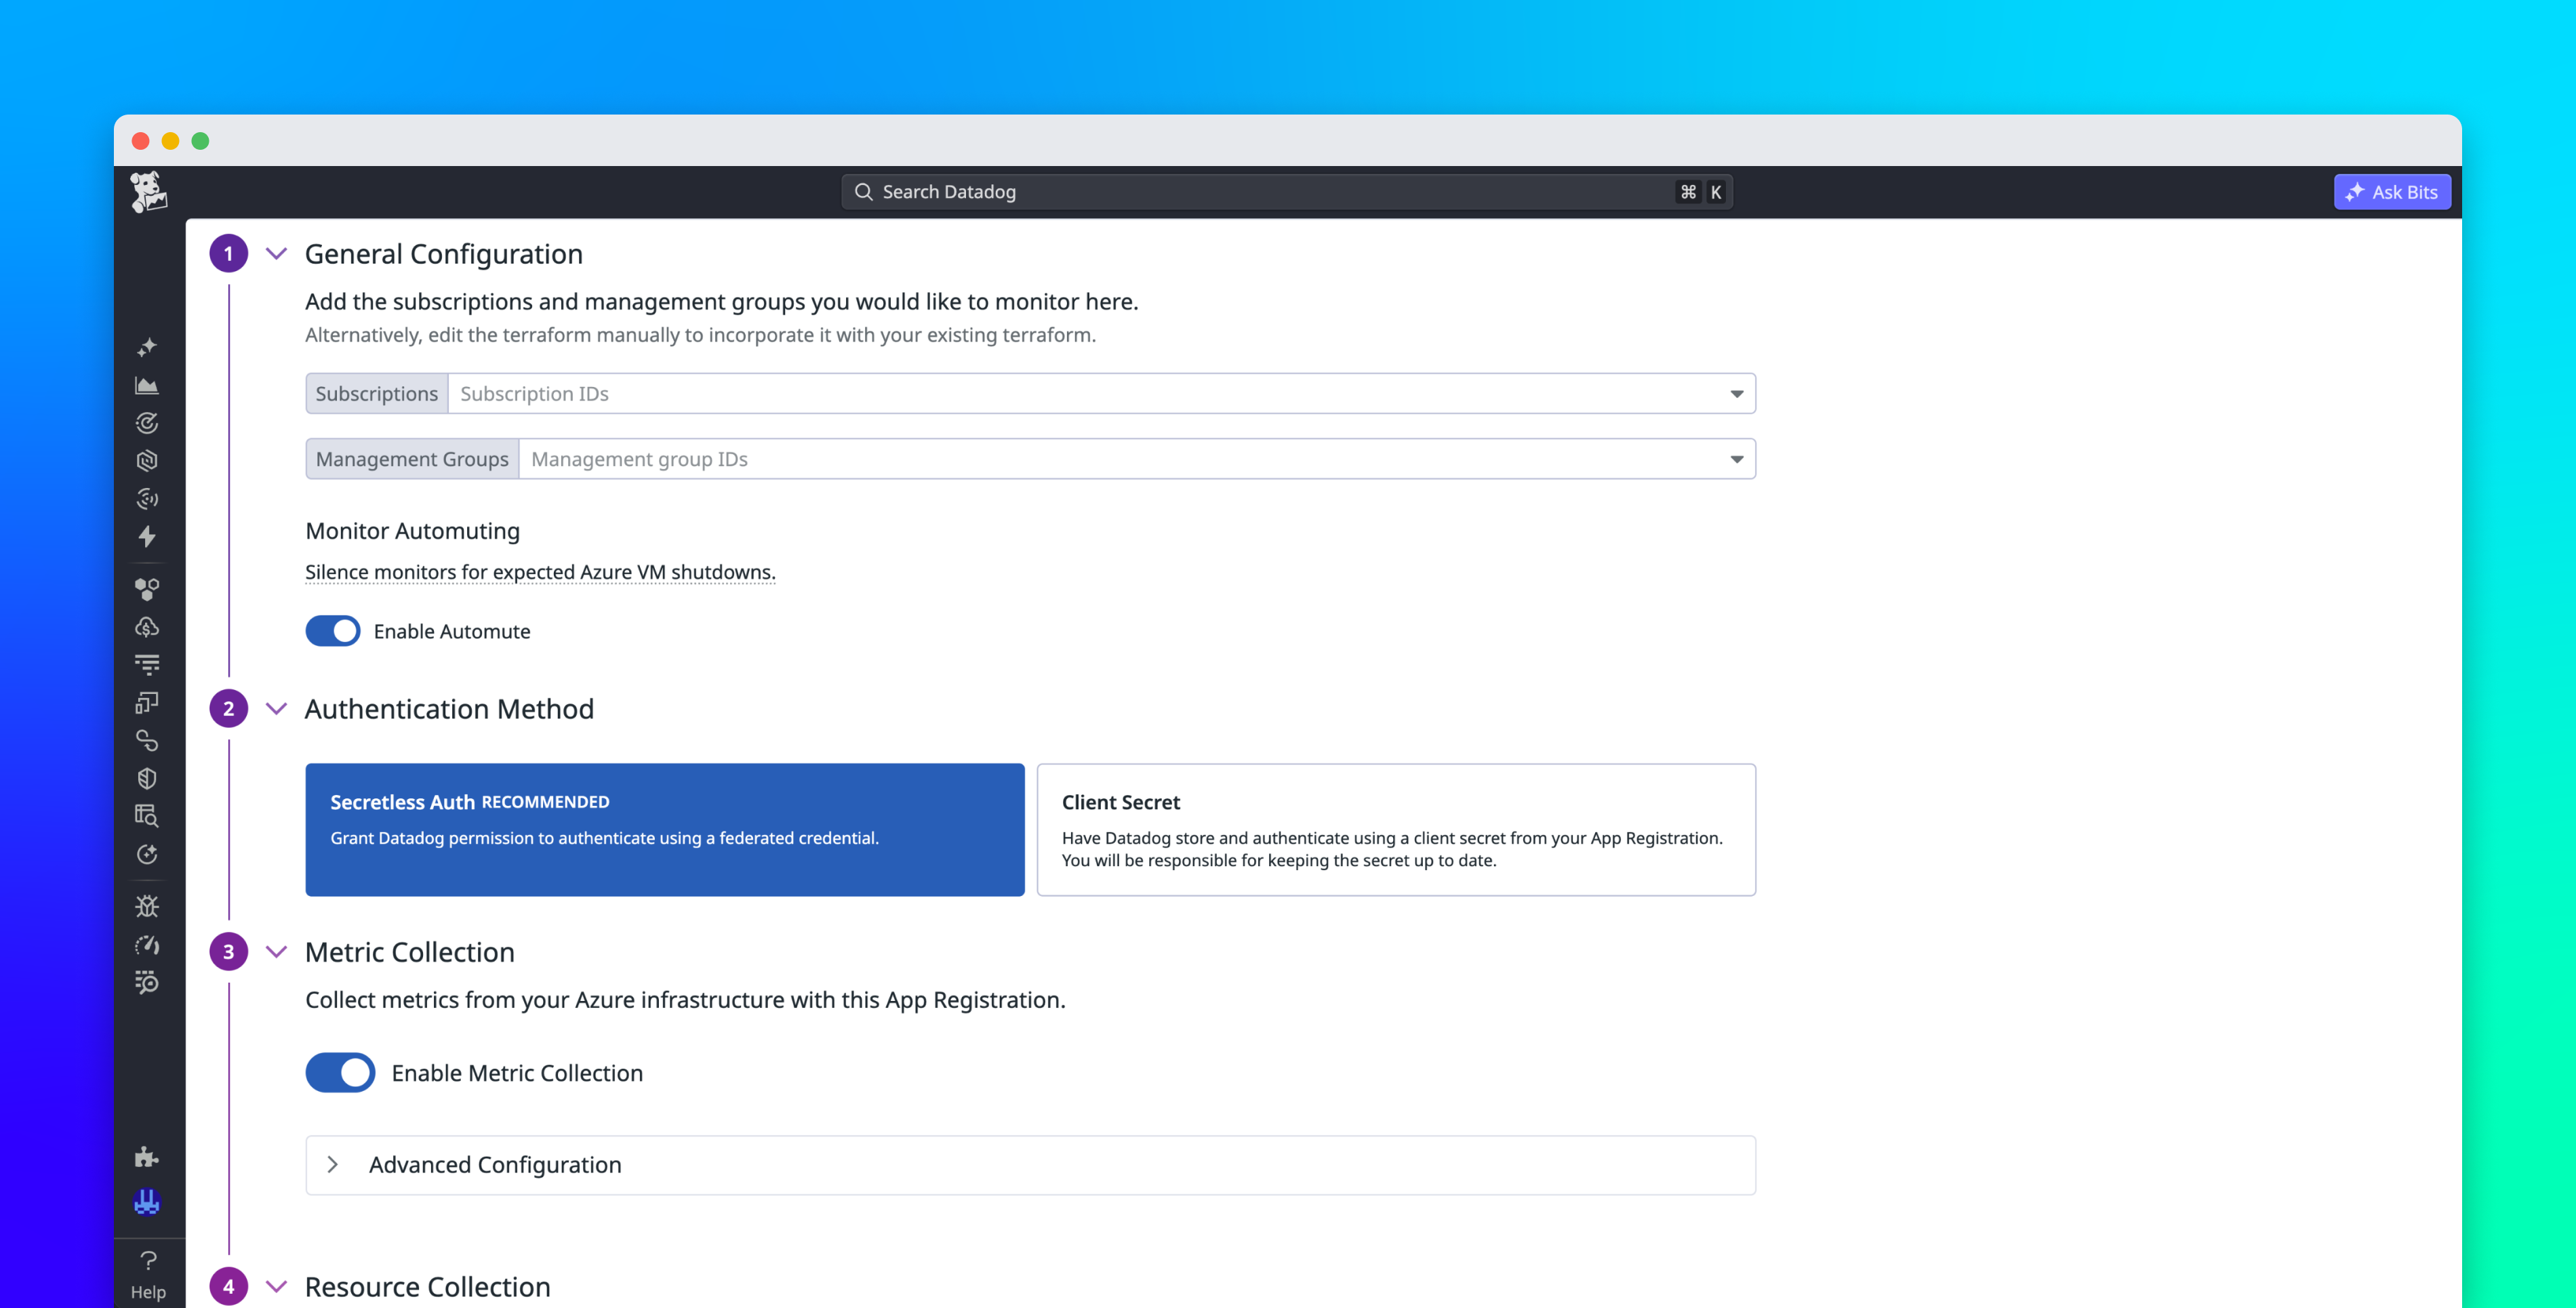Open the puzzle-piece integrations icon
Screen dimensions: 2576x1308
click(x=147, y=1157)
